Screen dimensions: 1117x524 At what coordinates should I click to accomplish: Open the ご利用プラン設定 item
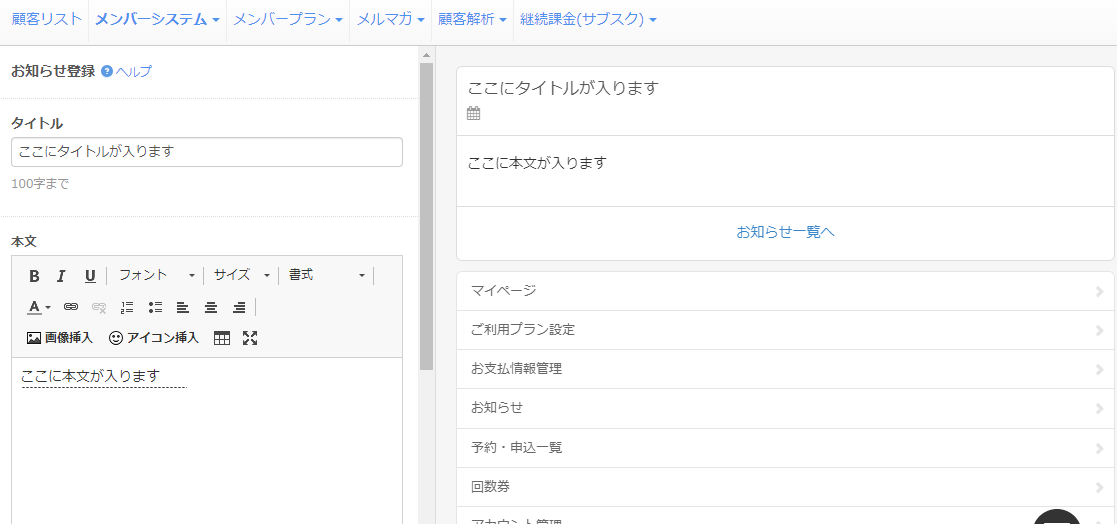[785, 330]
